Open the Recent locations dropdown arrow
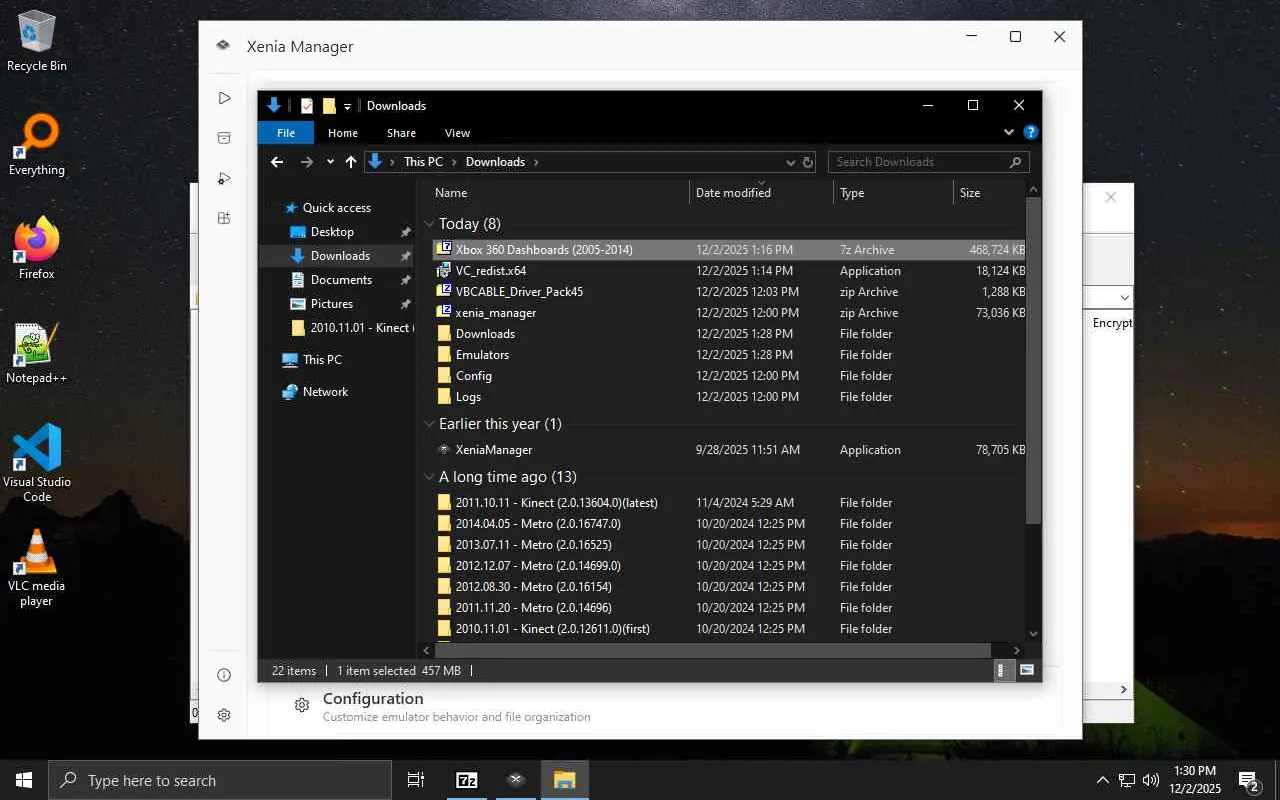Viewport: 1280px width, 800px height. coord(330,162)
